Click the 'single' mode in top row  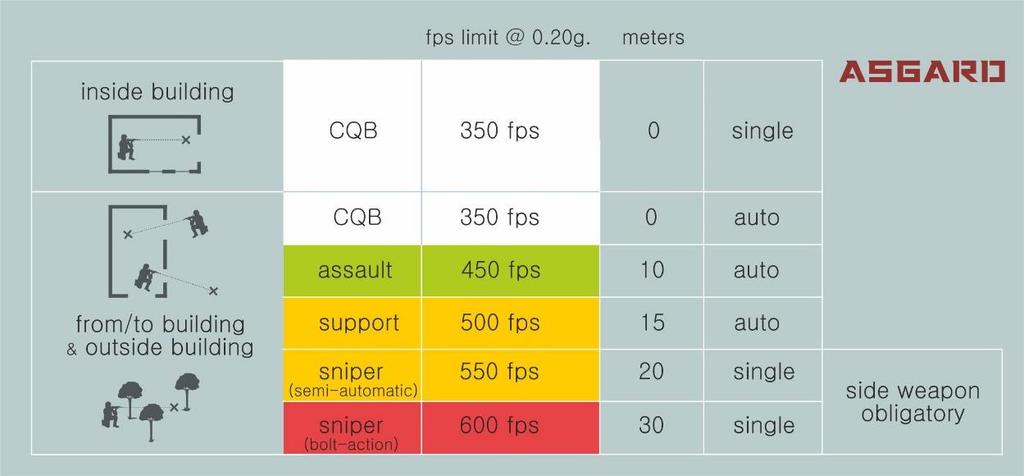[x=762, y=131]
